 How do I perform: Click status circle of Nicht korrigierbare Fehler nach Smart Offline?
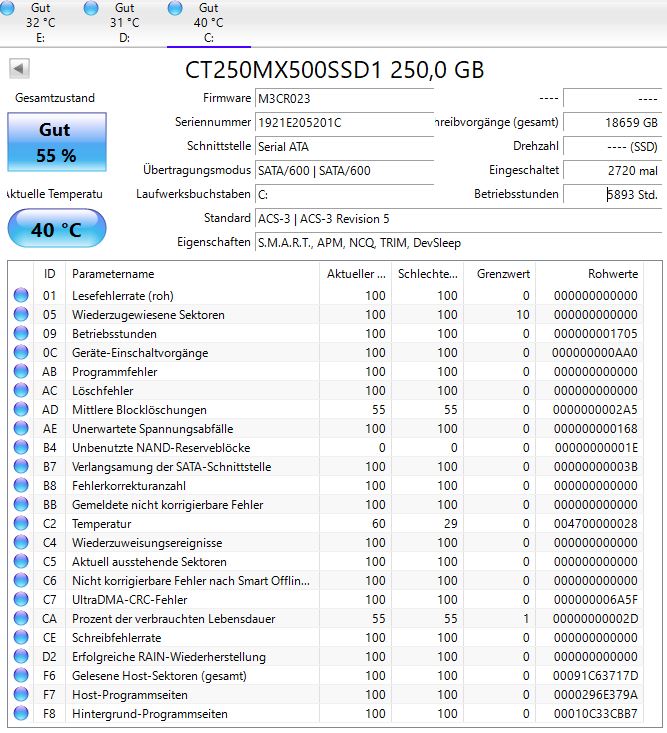click(21, 581)
